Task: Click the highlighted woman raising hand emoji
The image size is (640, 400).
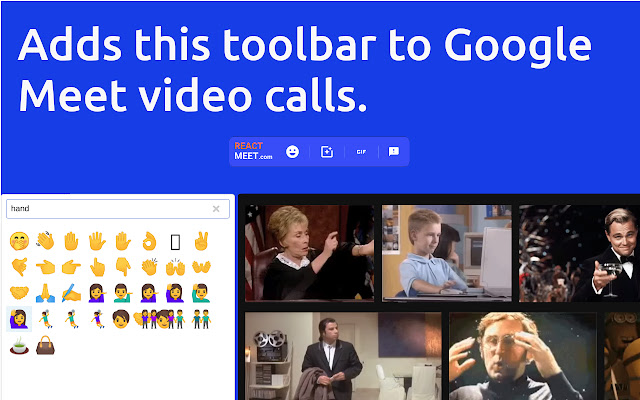Action: click(19, 319)
